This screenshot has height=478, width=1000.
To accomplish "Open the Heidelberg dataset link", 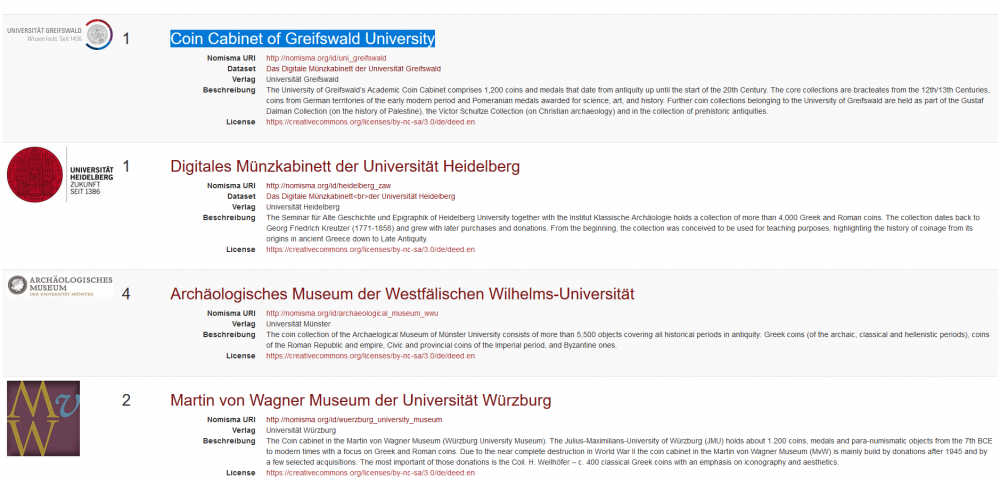I will [x=360, y=197].
